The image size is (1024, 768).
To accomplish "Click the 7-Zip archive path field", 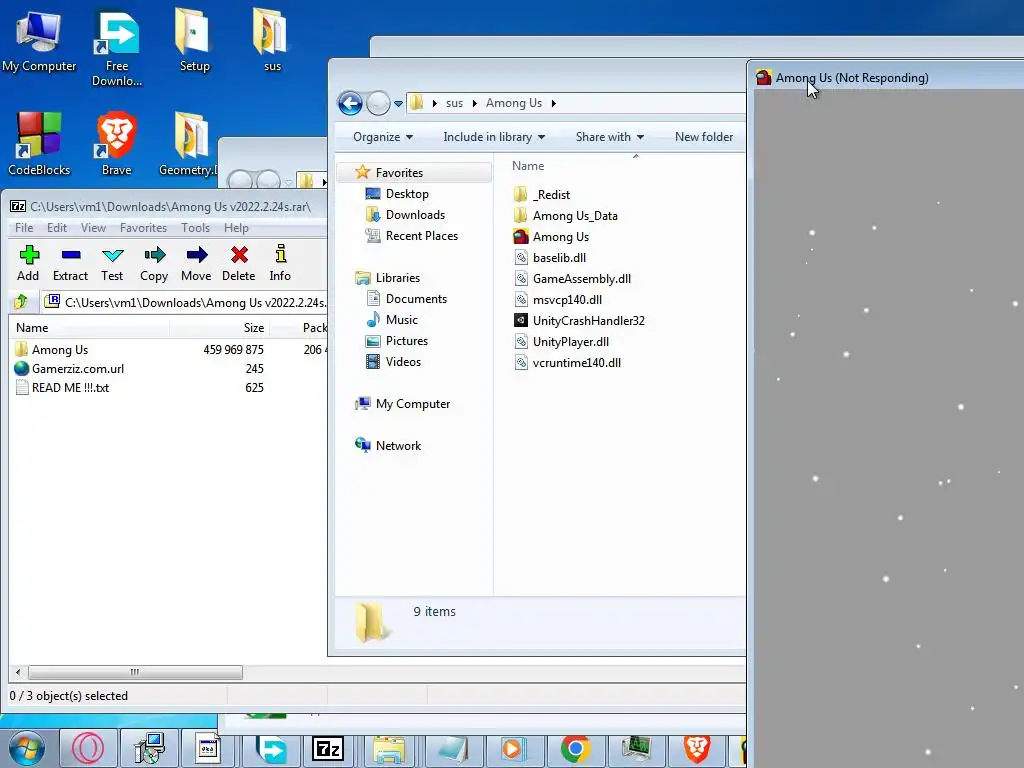I will click(184, 302).
